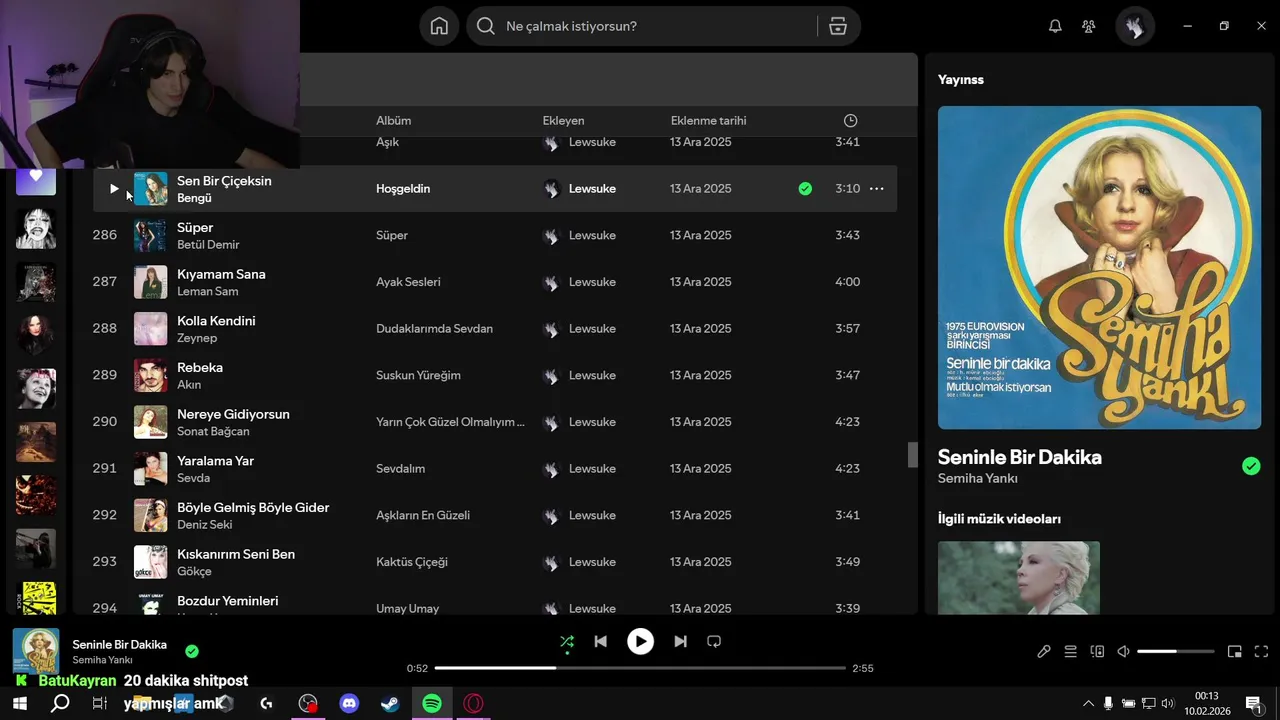The height and width of the screenshot is (720, 1280).
Task: Open Opera GX from taskbar
Action: [474, 703]
